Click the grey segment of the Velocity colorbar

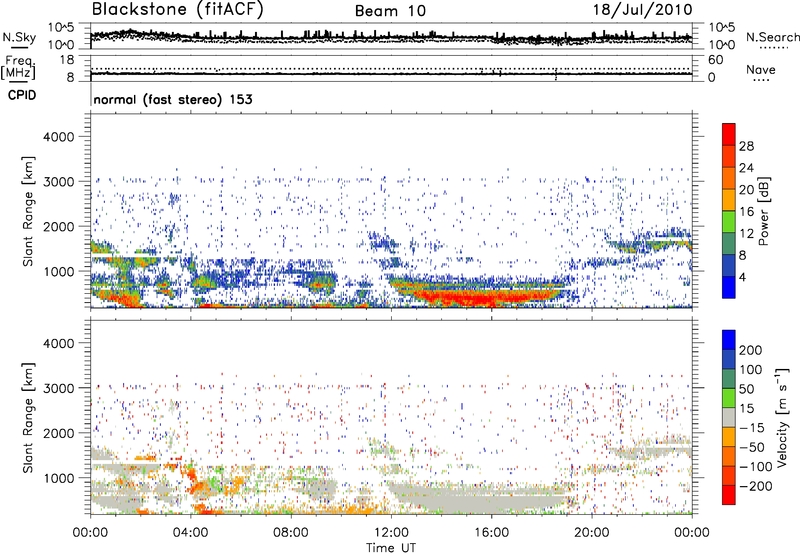pos(729,417)
